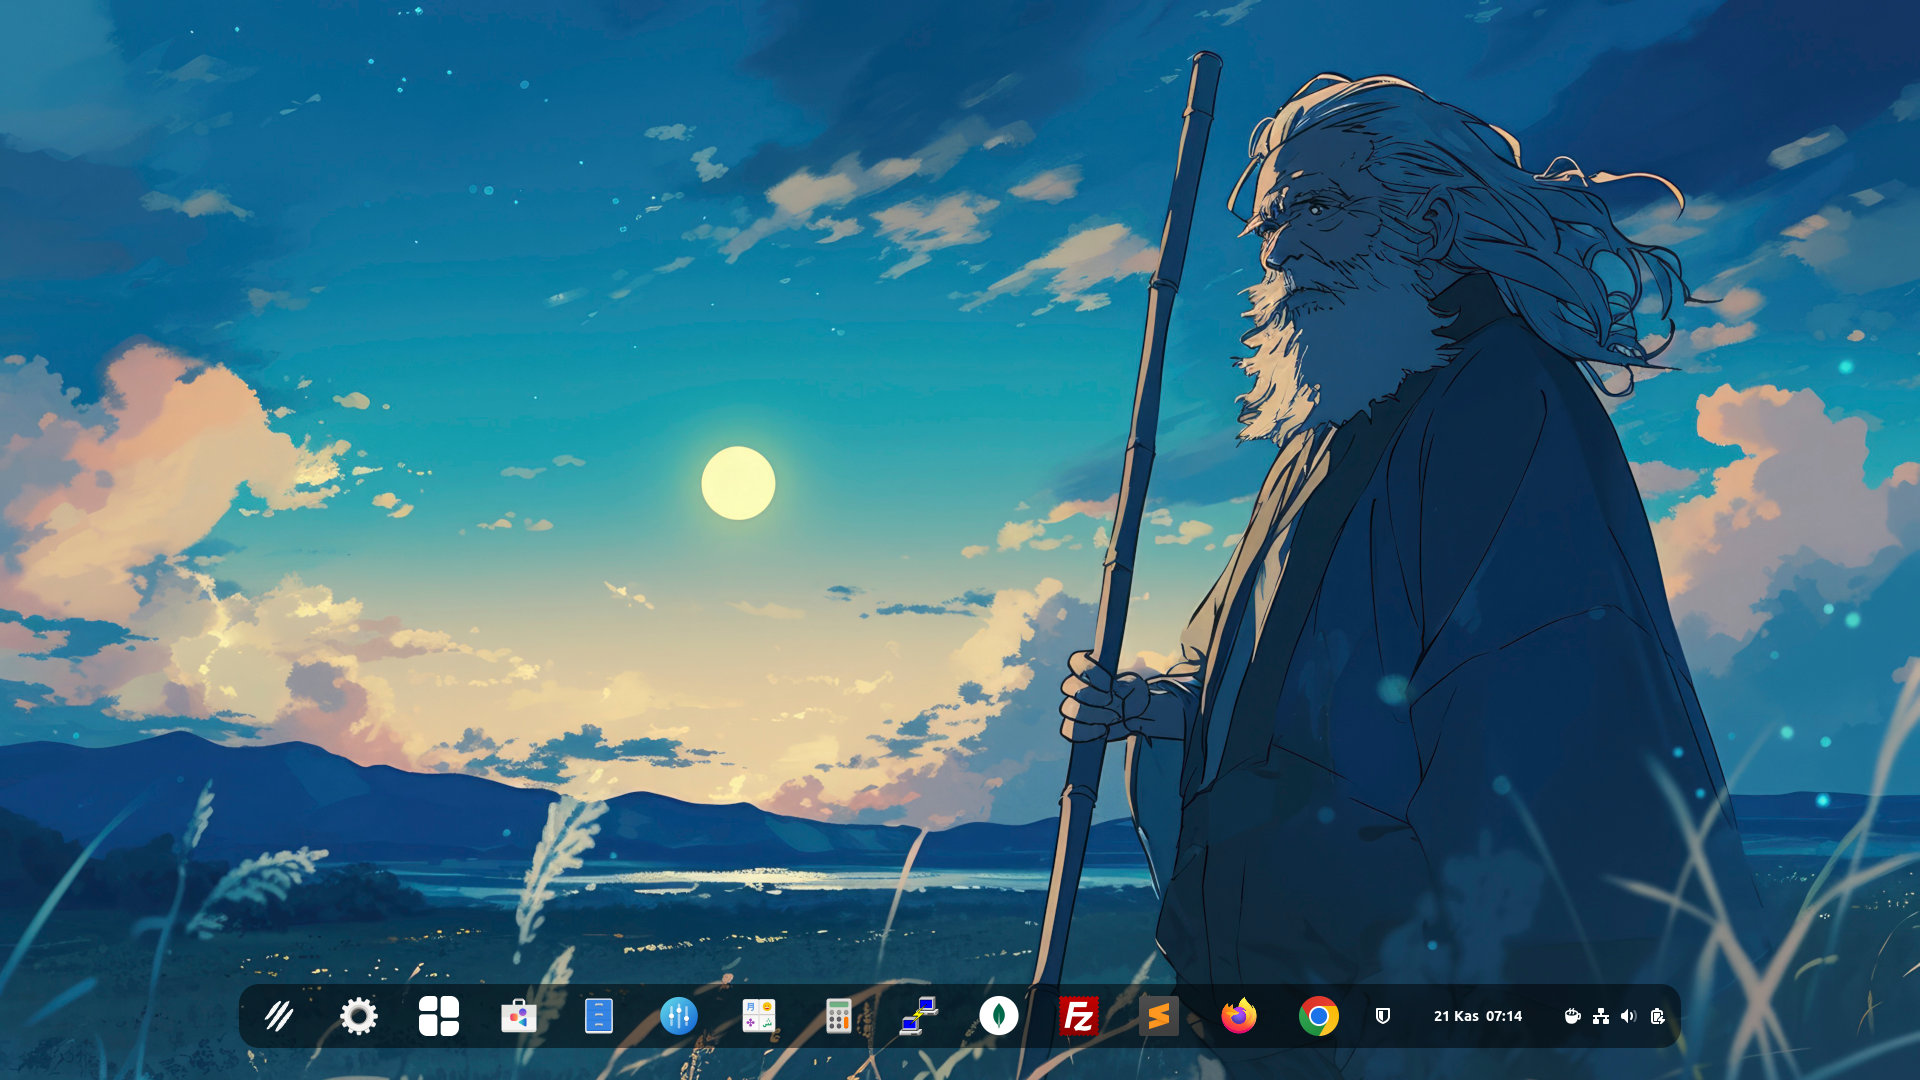Toggle the Caffeine coffee cup indicator
Viewport: 1920px width, 1080px height.
pos(1572,1016)
